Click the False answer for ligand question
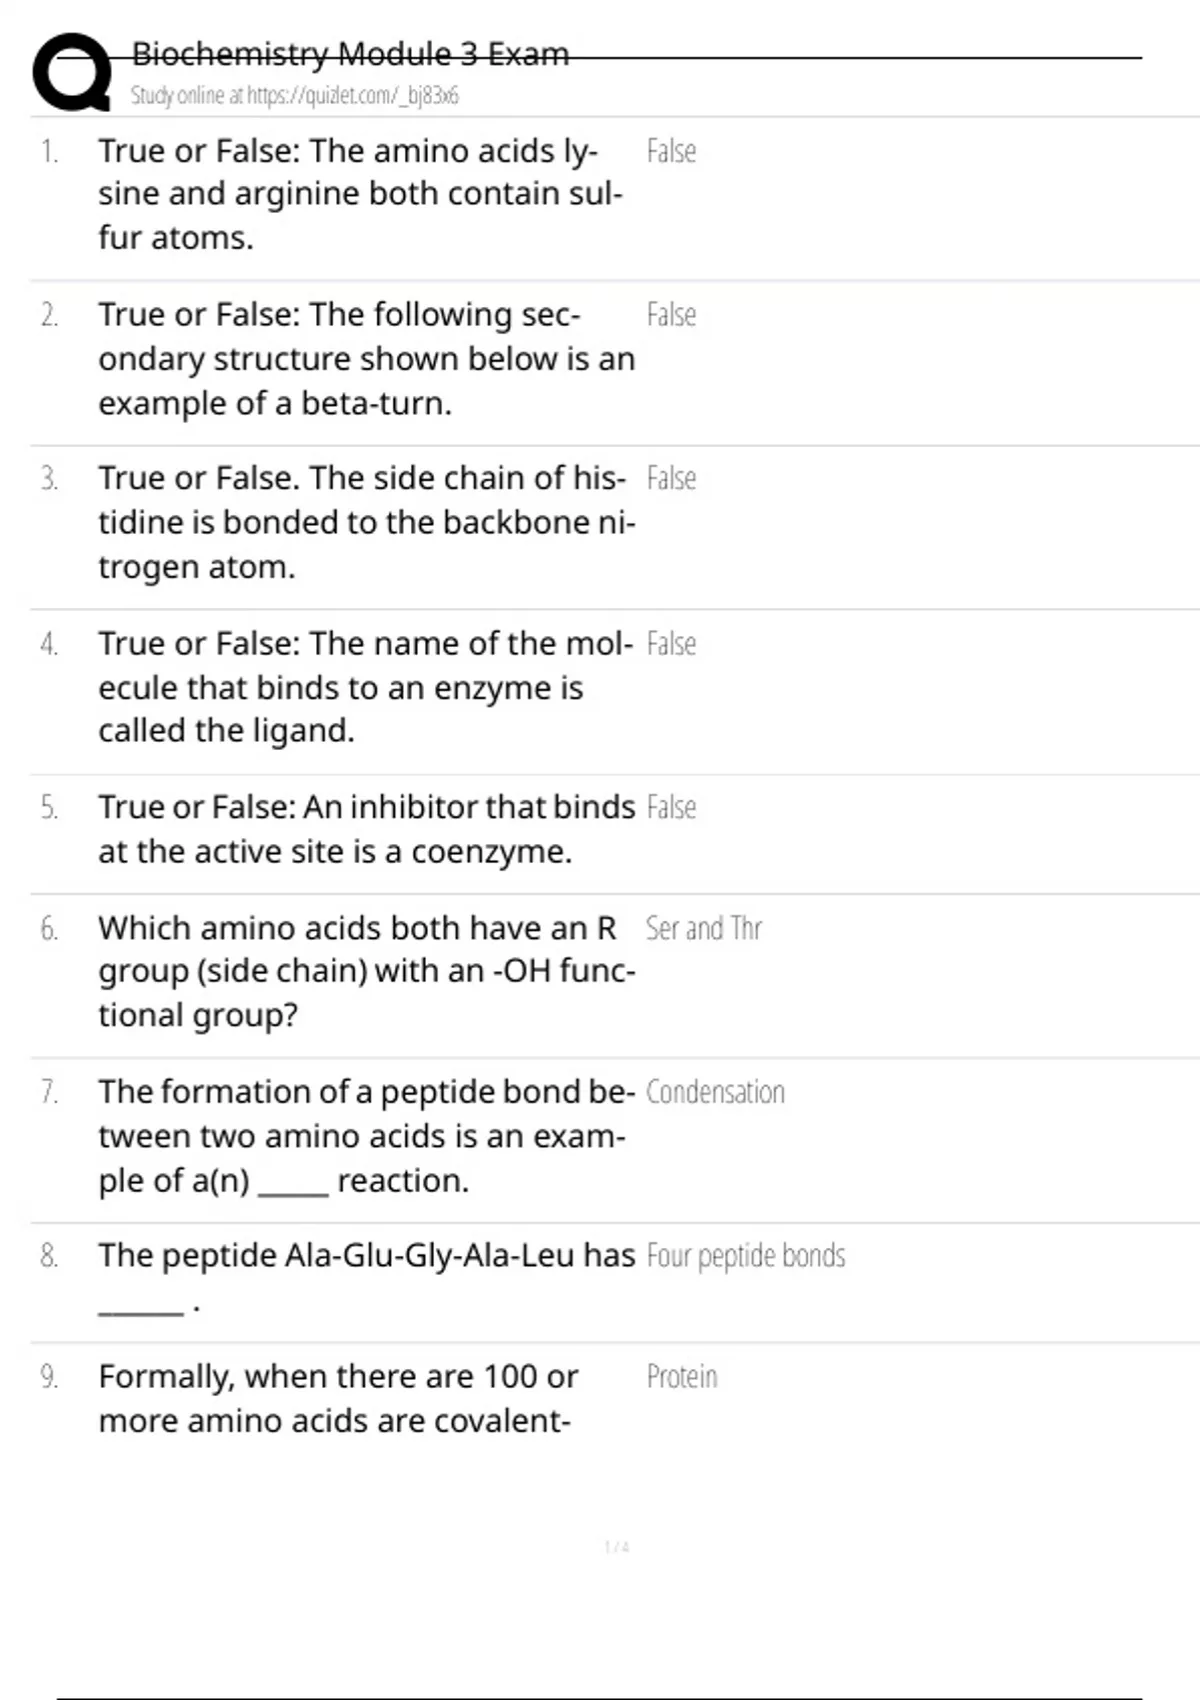The image size is (1200, 1700). coord(671,644)
